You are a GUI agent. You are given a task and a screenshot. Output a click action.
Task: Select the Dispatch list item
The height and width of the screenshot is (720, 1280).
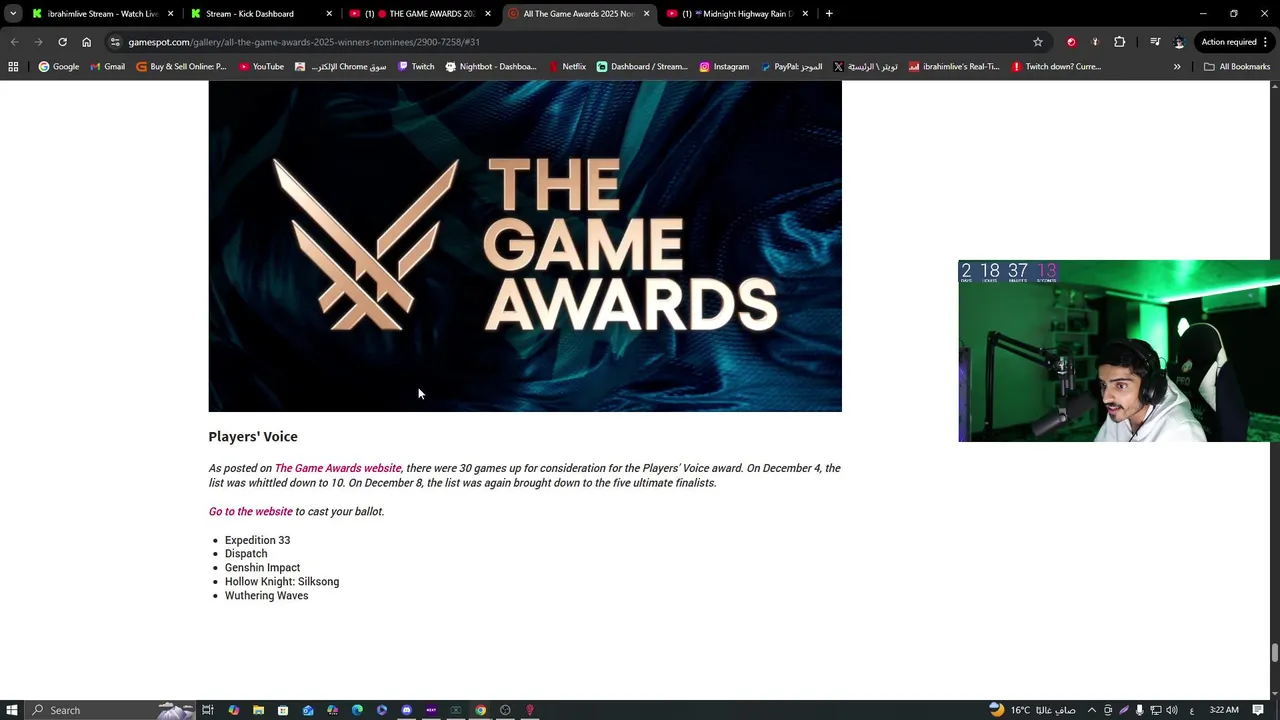[x=246, y=554]
